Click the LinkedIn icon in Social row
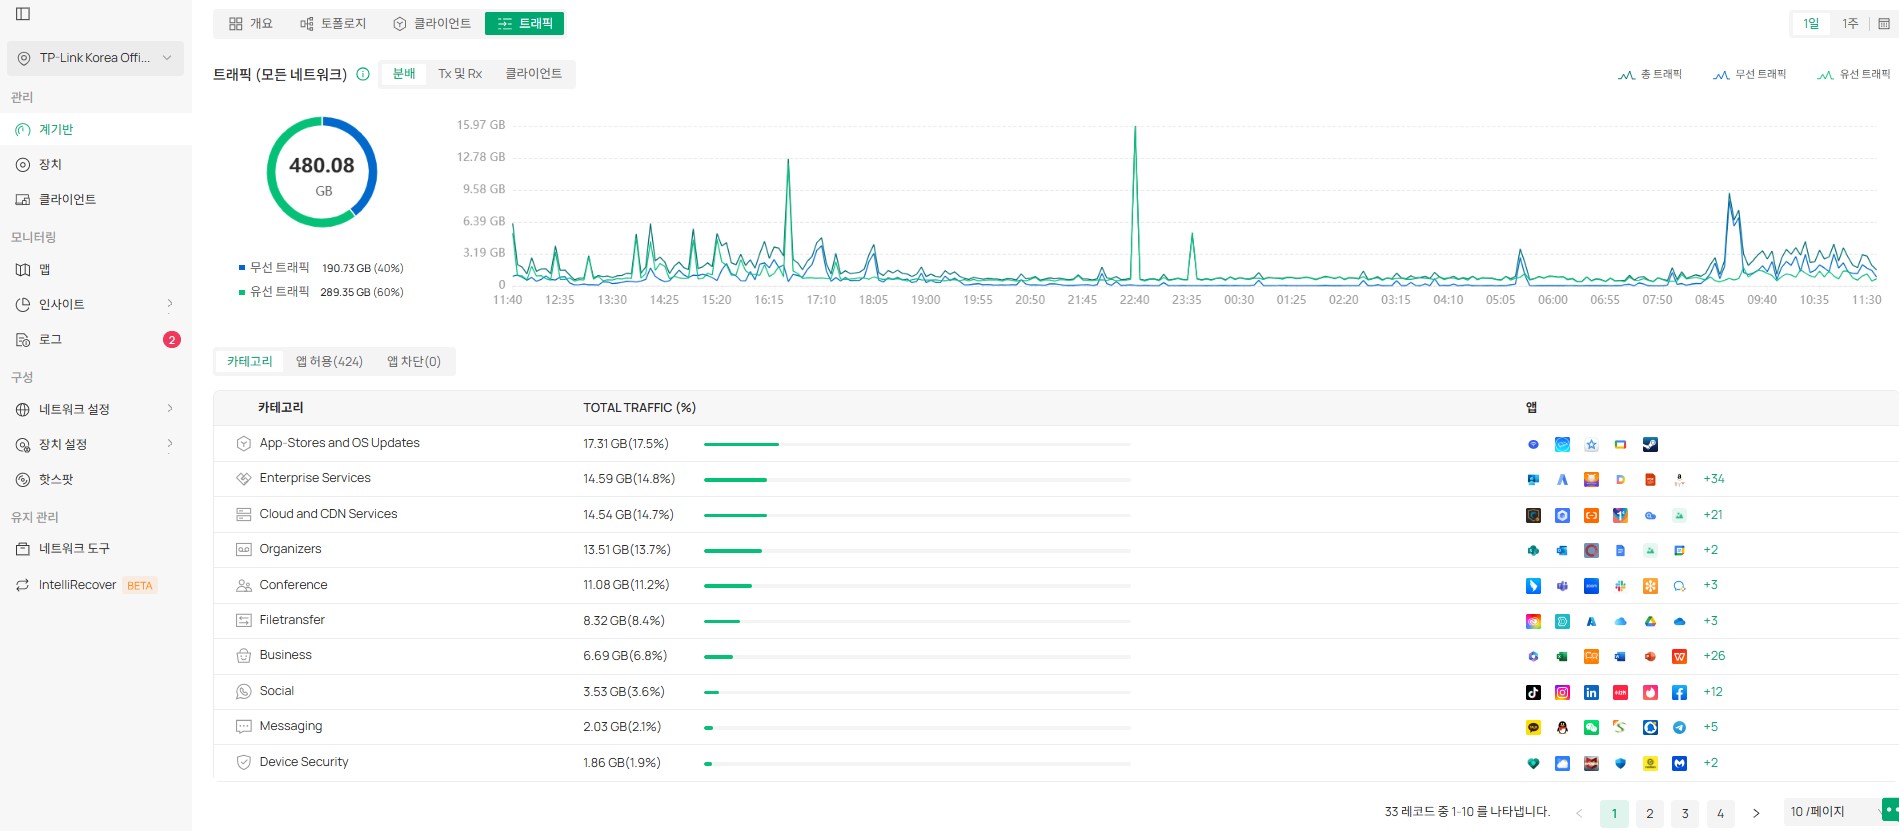Screen dimensions: 1899x831 [1591, 692]
